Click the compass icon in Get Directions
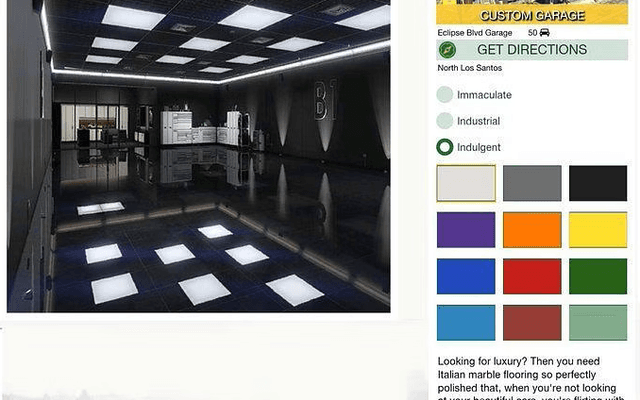 447,50
